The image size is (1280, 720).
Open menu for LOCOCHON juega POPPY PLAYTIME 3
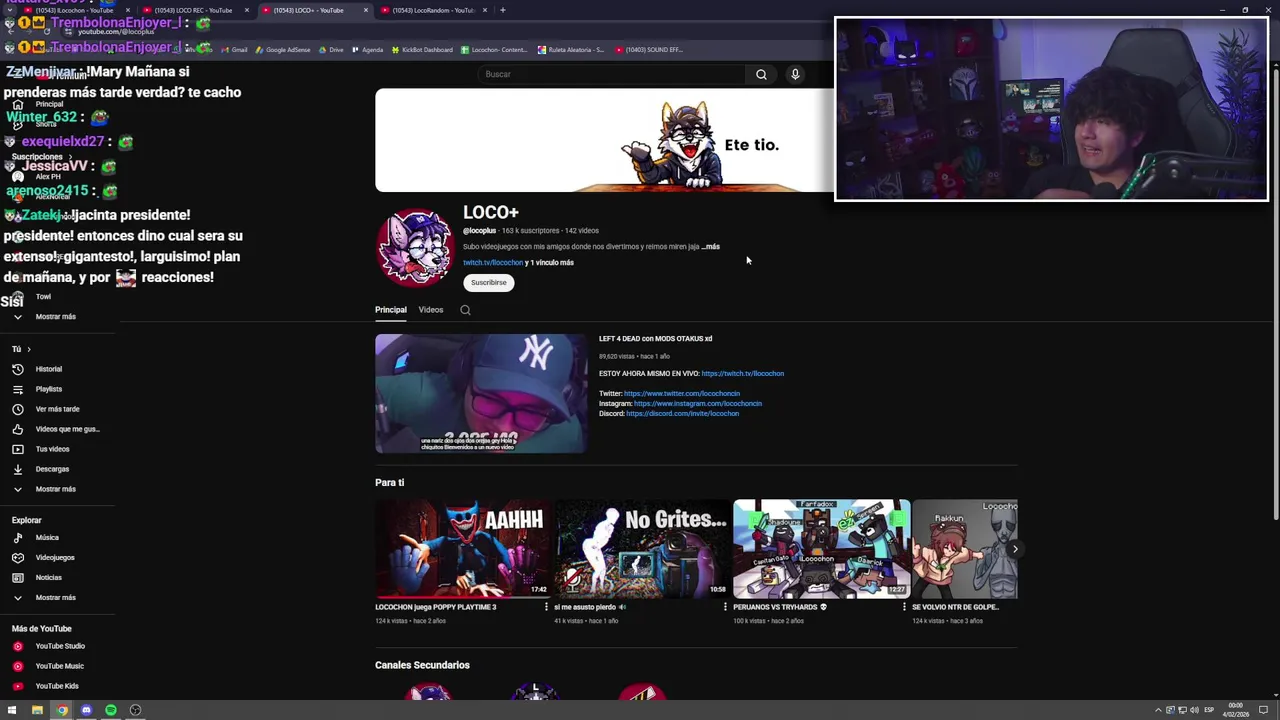546,607
